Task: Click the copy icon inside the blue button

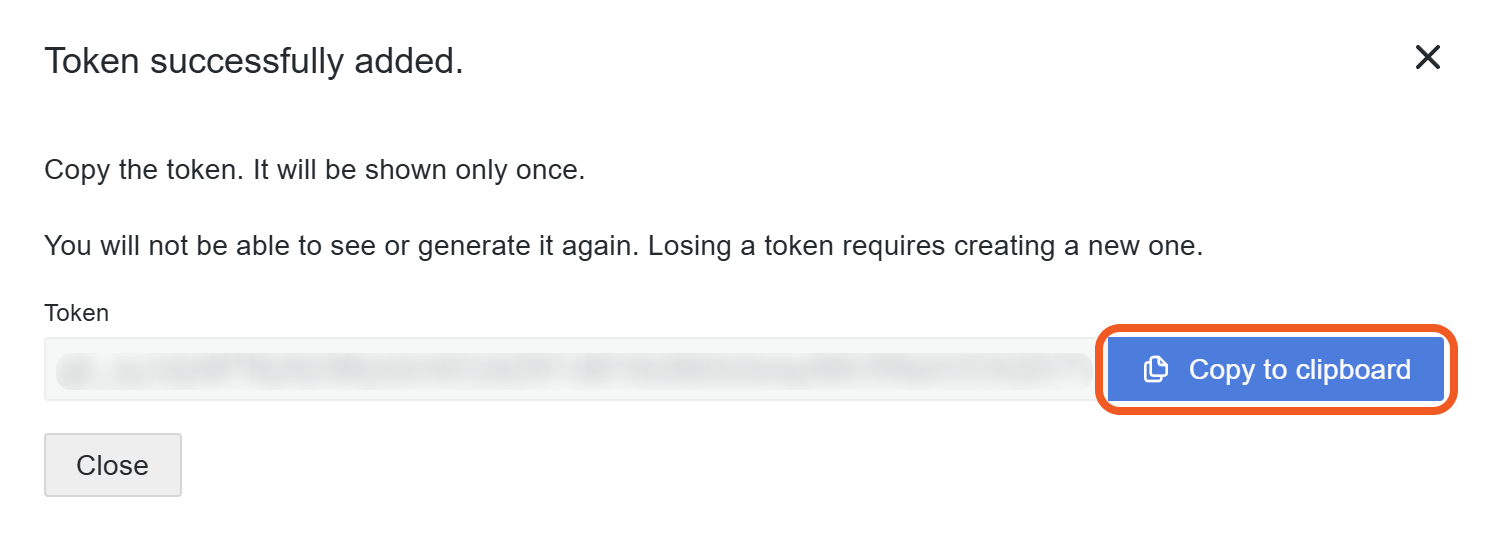Action: pyautogui.click(x=1155, y=369)
